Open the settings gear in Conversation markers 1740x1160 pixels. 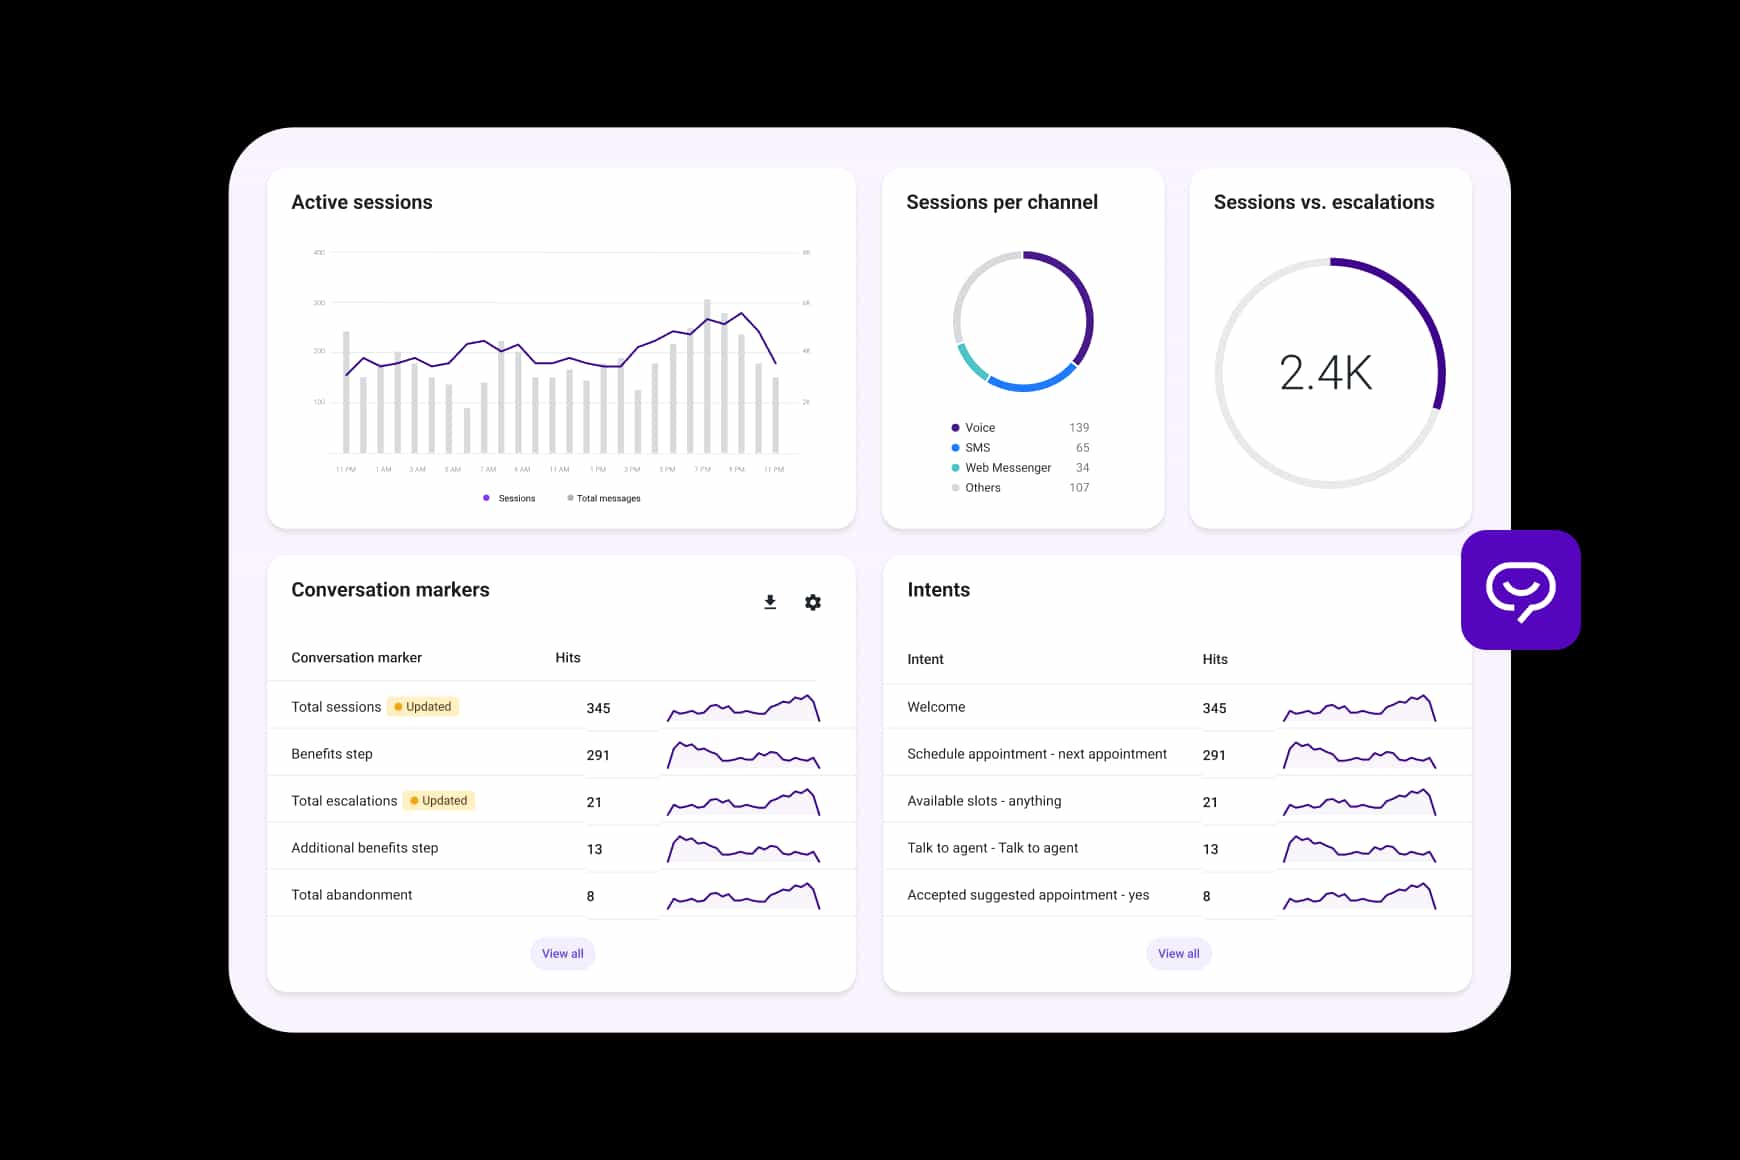point(812,602)
